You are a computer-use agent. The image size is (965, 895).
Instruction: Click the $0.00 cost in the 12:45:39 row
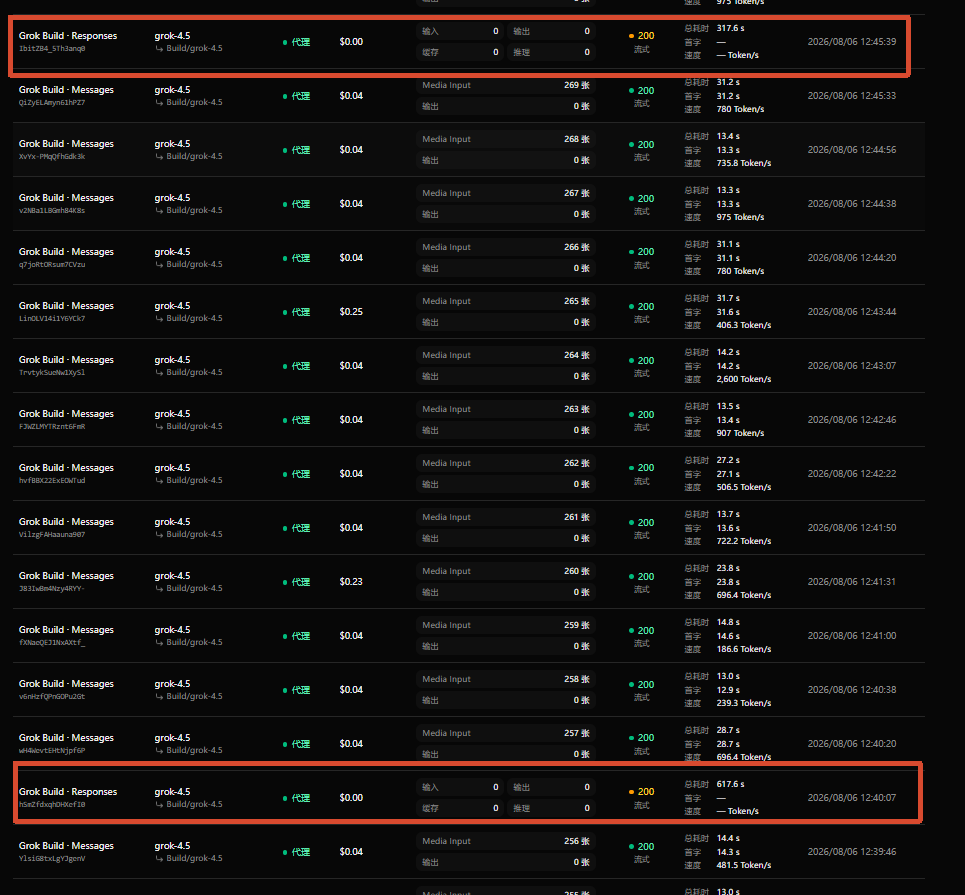351,42
